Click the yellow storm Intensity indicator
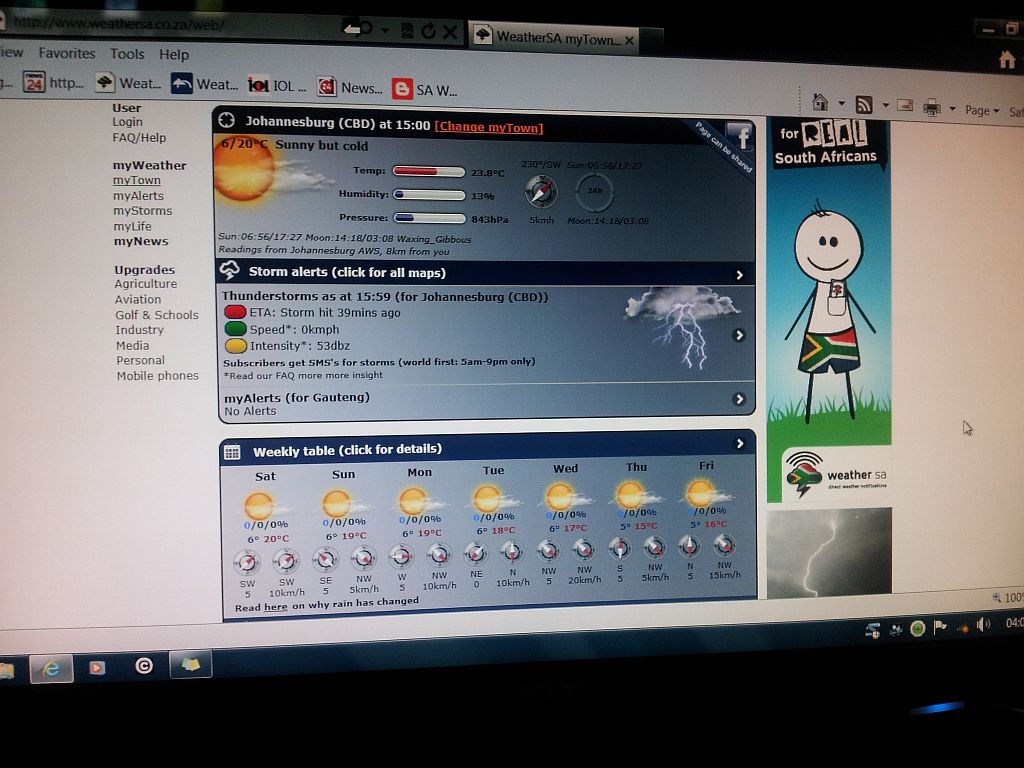1024x768 pixels. [236, 345]
